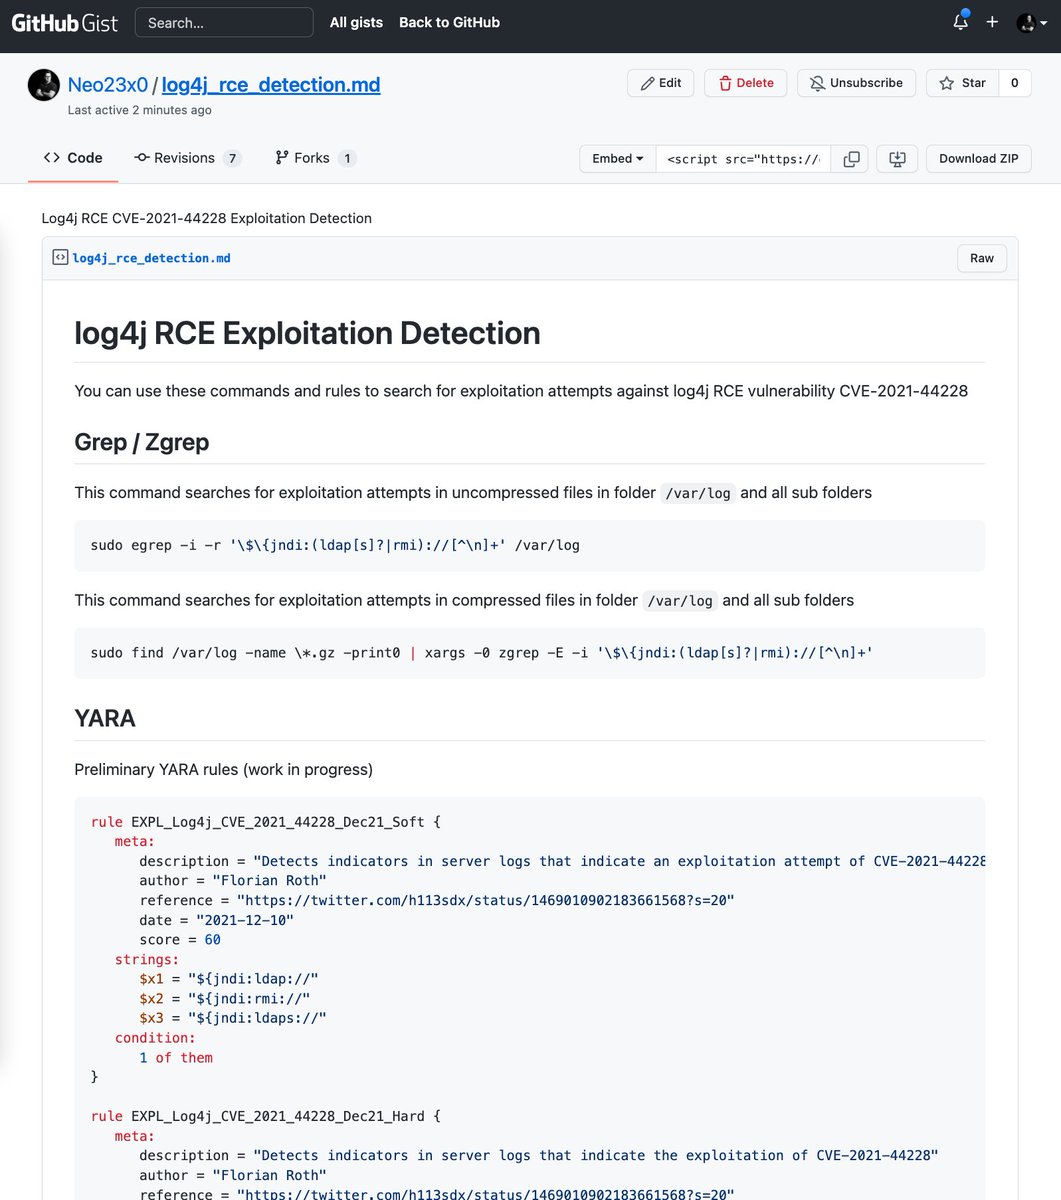Click the $x1 ldap string line

click(228, 979)
